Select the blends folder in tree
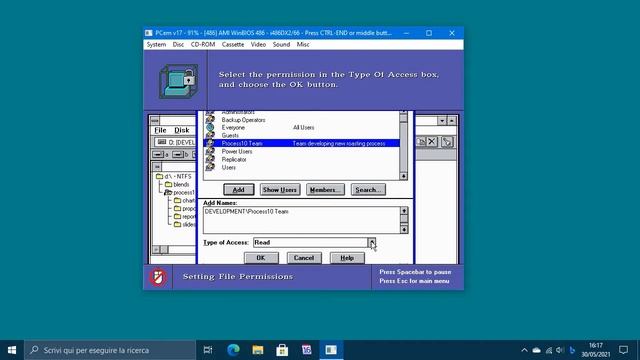The width and height of the screenshot is (640, 360). [177, 184]
